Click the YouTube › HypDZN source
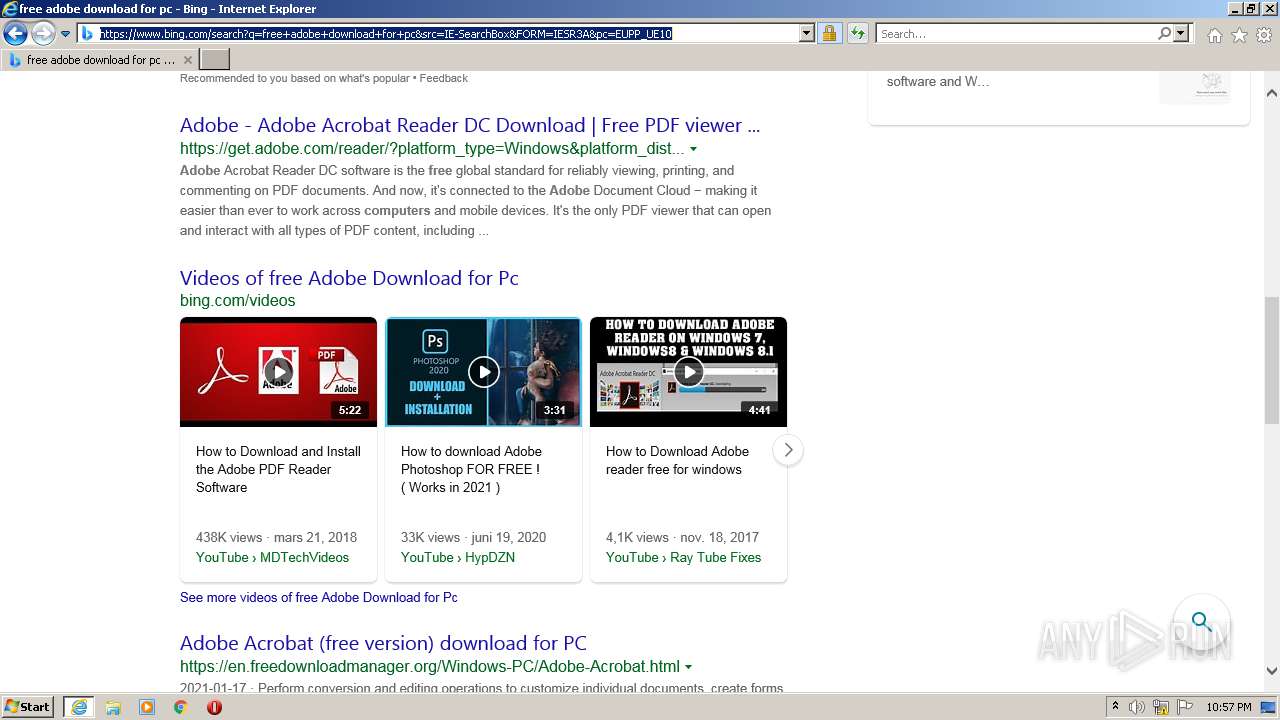Image resolution: width=1280 pixels, height=720 pixels. tap(458, 557)
